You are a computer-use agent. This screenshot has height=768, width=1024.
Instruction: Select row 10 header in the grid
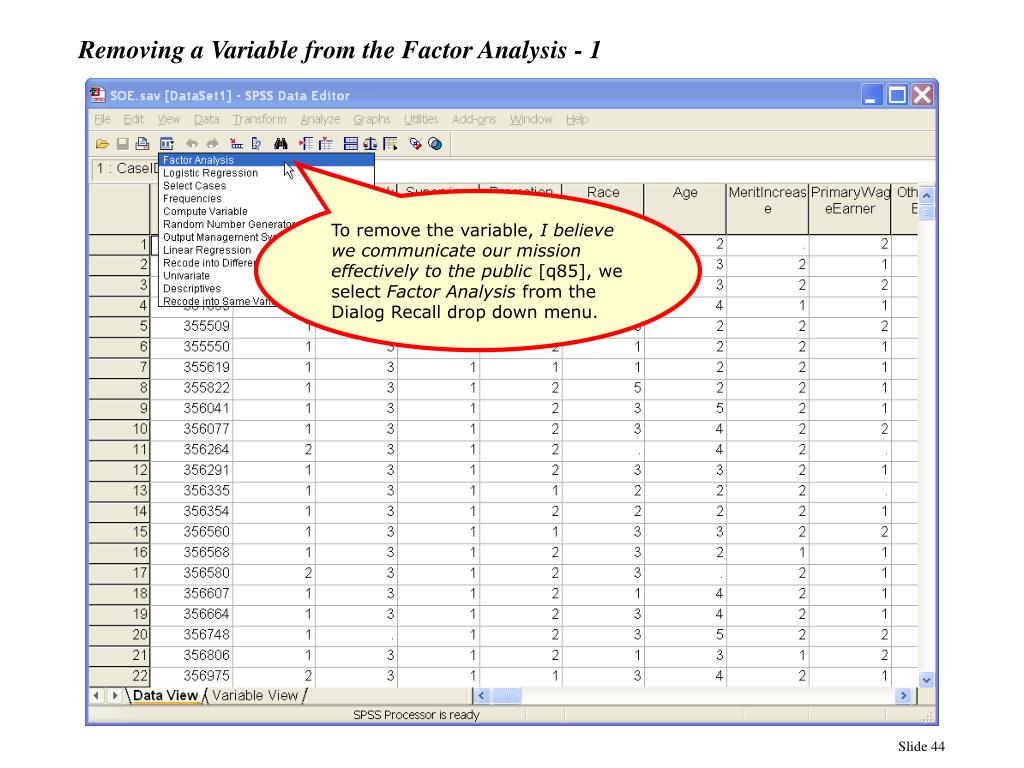coord(138,429)
